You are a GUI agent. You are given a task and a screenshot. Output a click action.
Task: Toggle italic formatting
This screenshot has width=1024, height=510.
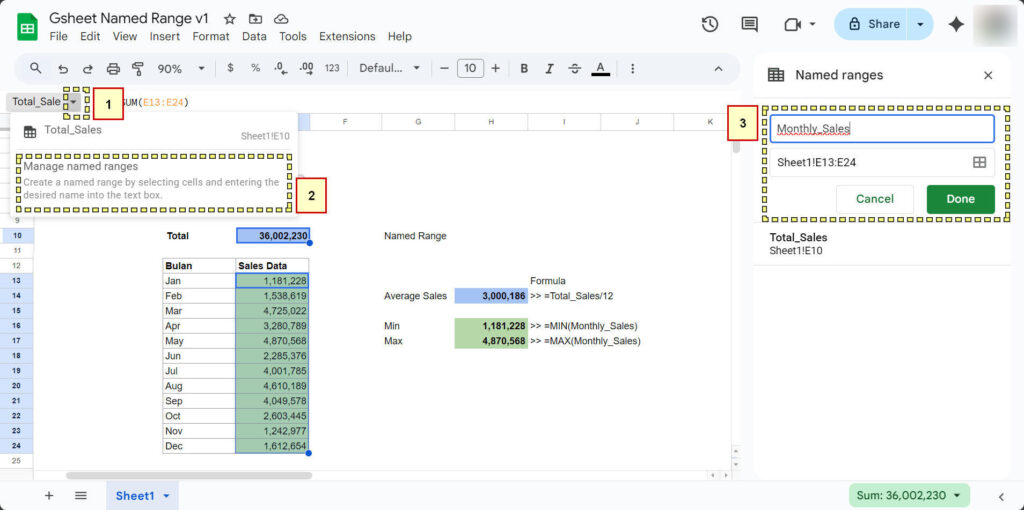tap(549, 68)
